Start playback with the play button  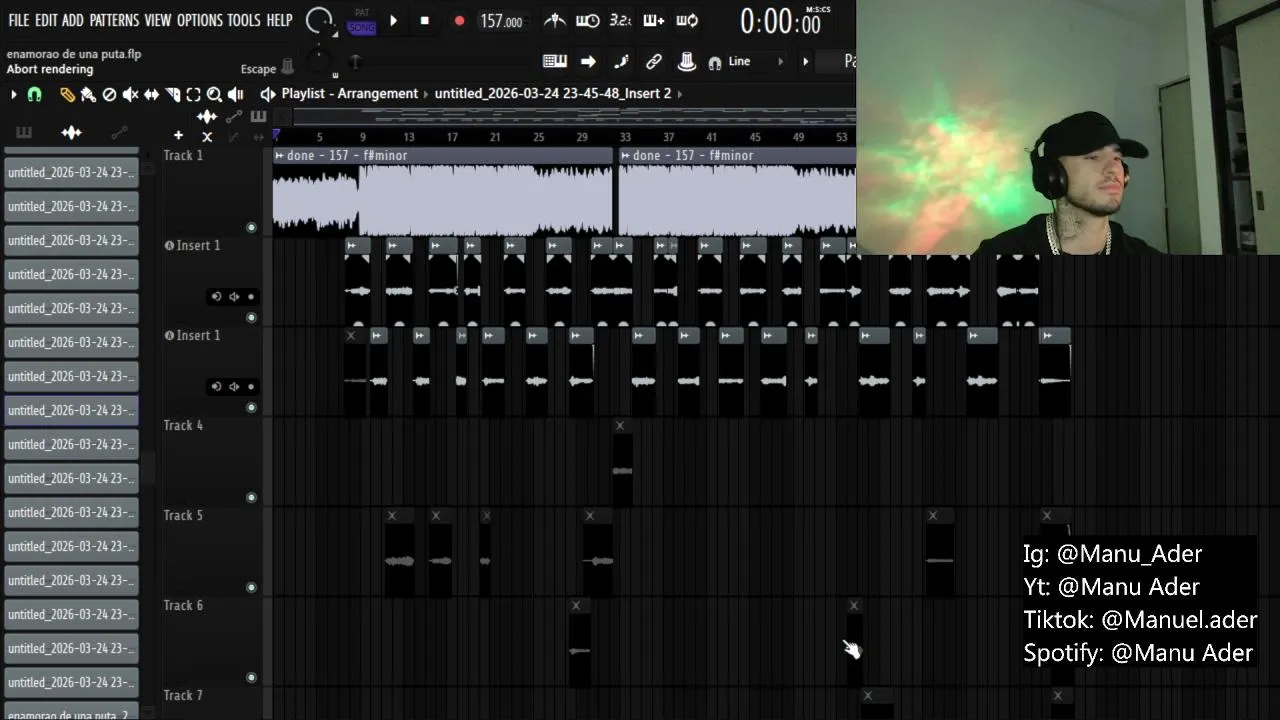point(393,20)
